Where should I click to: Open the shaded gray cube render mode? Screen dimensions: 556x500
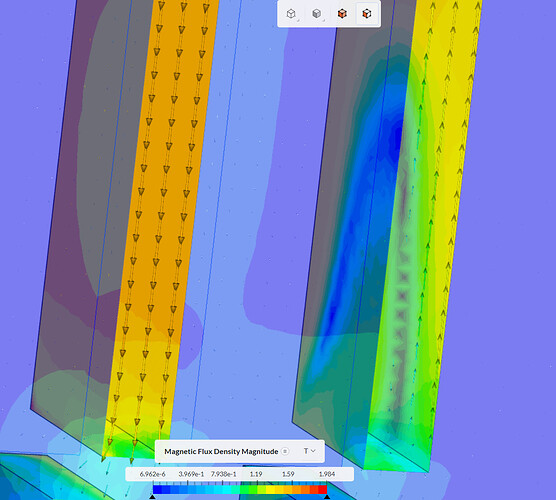[317, 14]
